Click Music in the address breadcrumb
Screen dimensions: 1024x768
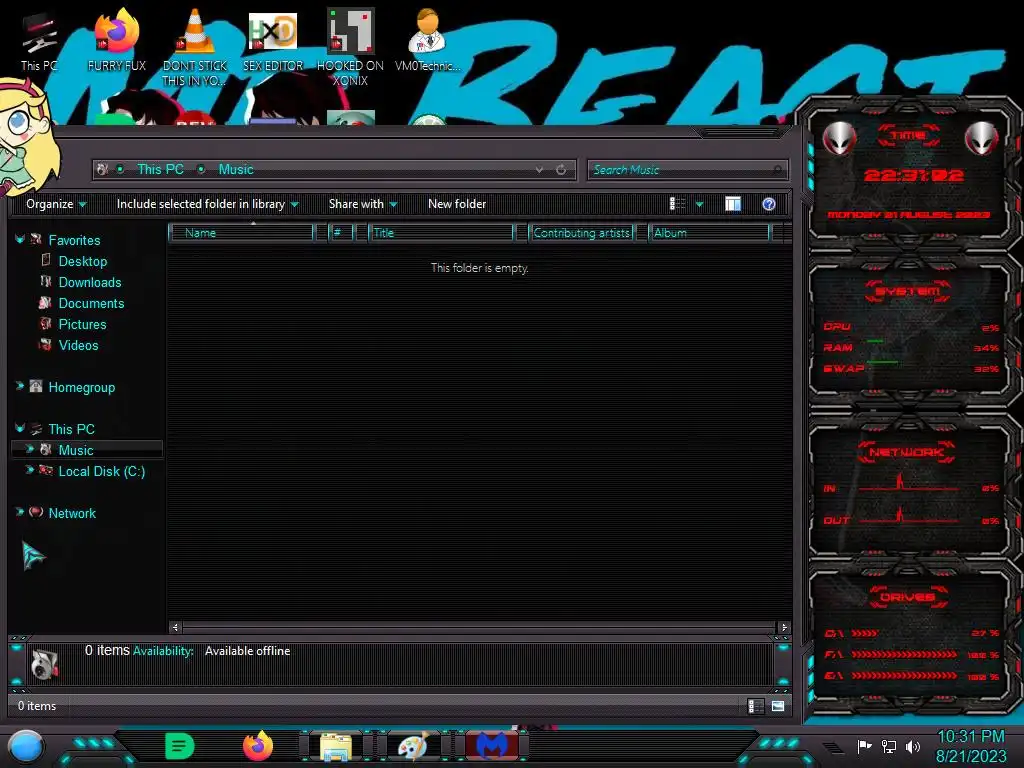[x=236, y=170]
